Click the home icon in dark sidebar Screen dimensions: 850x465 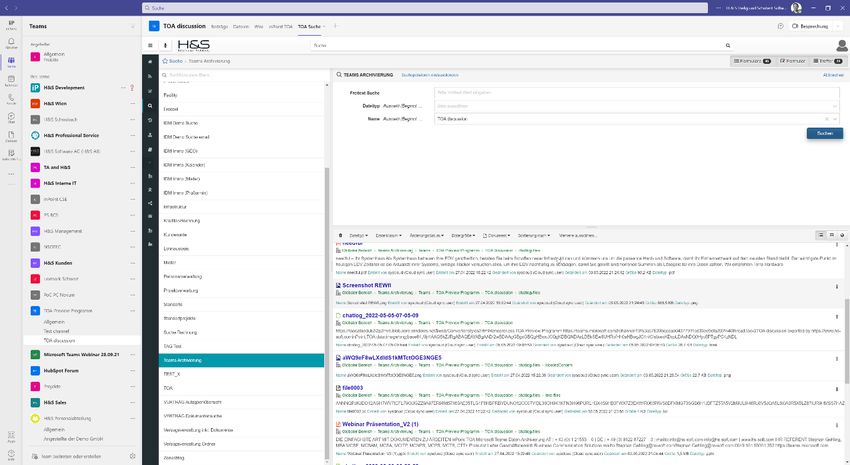150,62
